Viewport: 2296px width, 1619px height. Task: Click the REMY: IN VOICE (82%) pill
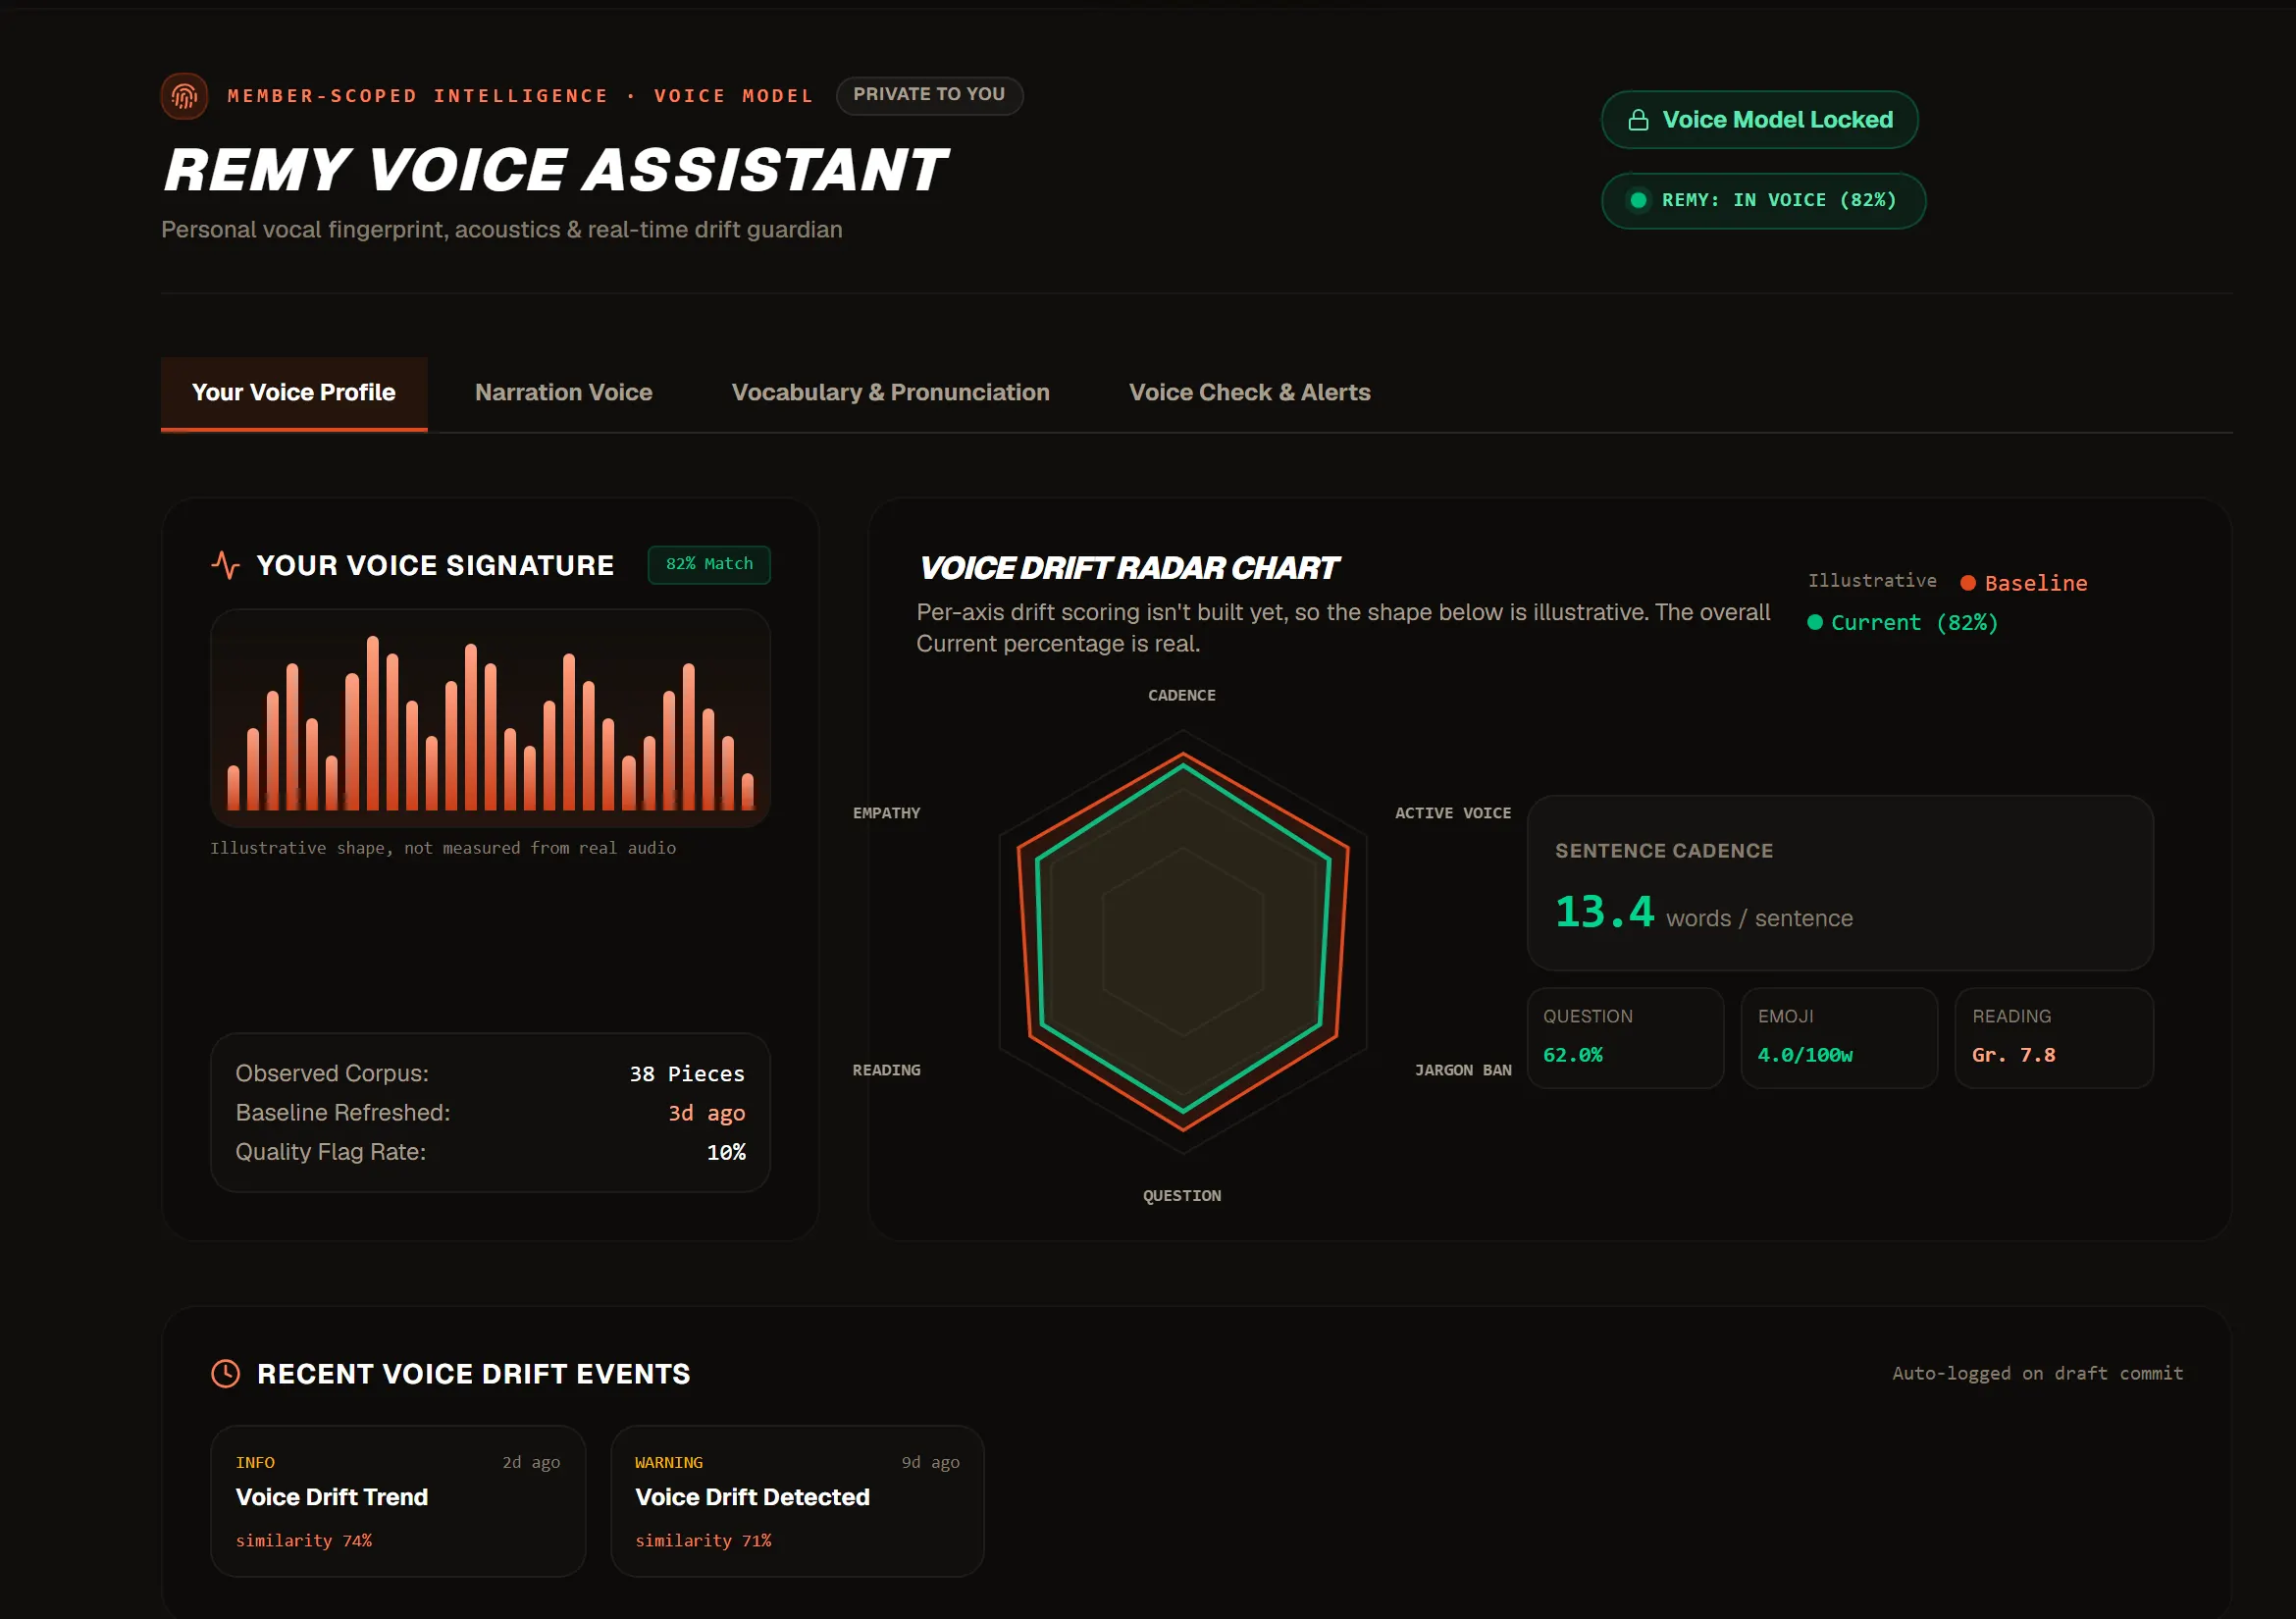(x=1763, y=200)
